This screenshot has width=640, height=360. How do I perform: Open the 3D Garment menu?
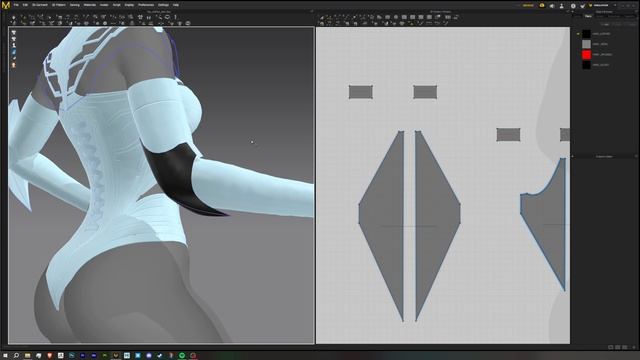point(40,5)
